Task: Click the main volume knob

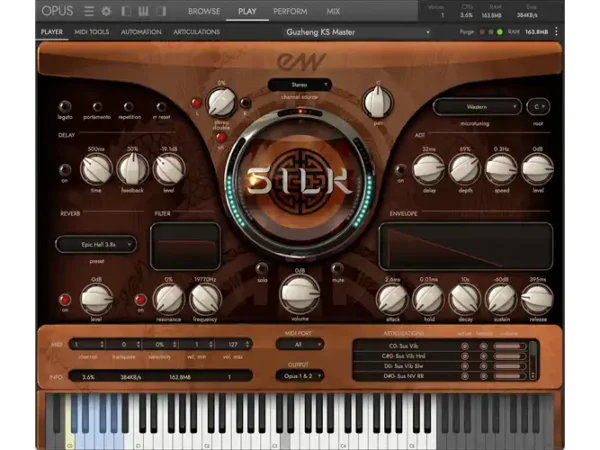Action: 300,294
